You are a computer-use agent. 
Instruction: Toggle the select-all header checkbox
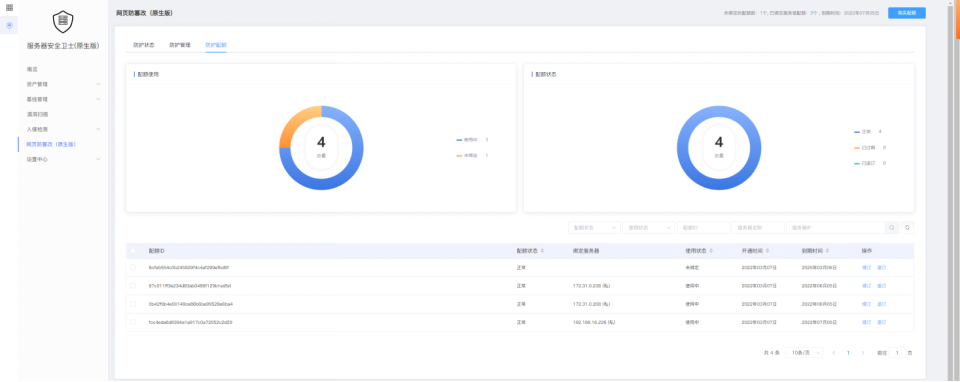[133, 251]
